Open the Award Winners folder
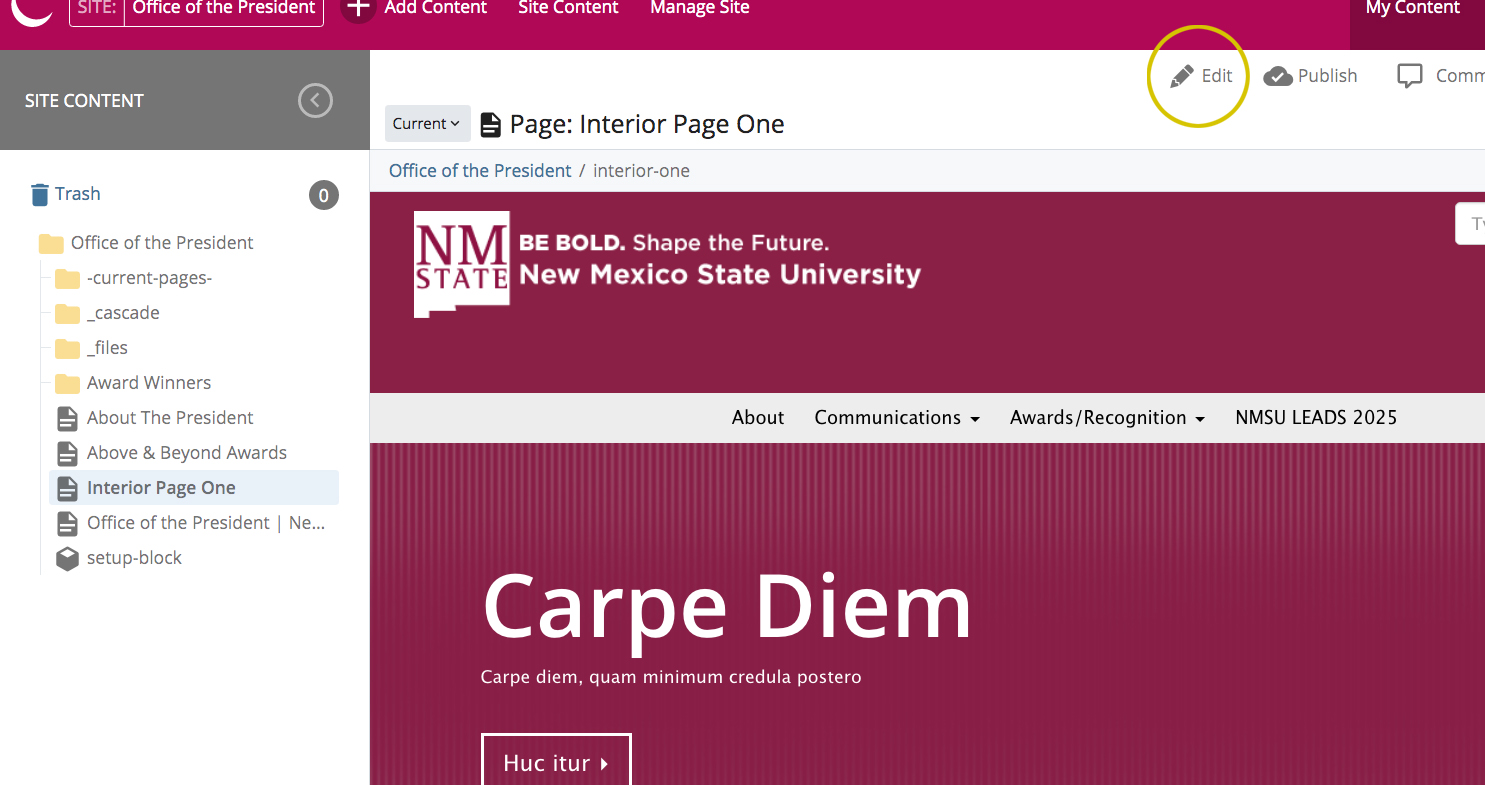This screenshot has width=1485, height=785. coord(148,383)
